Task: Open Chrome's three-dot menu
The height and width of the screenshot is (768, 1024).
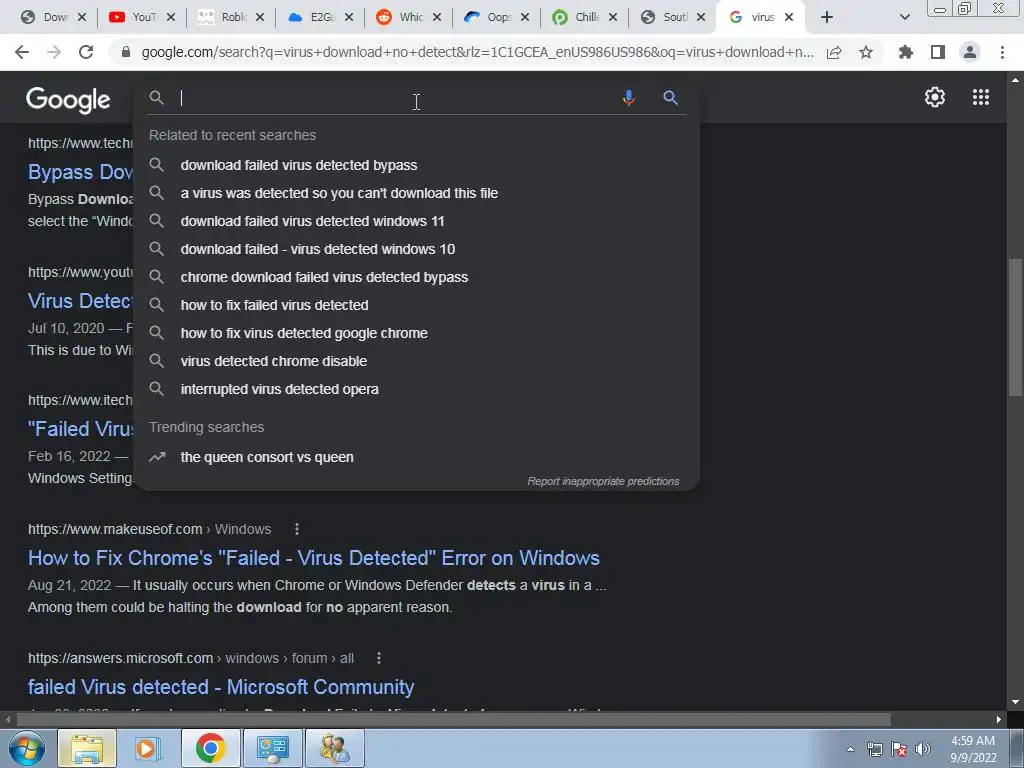Action: 1002,52
